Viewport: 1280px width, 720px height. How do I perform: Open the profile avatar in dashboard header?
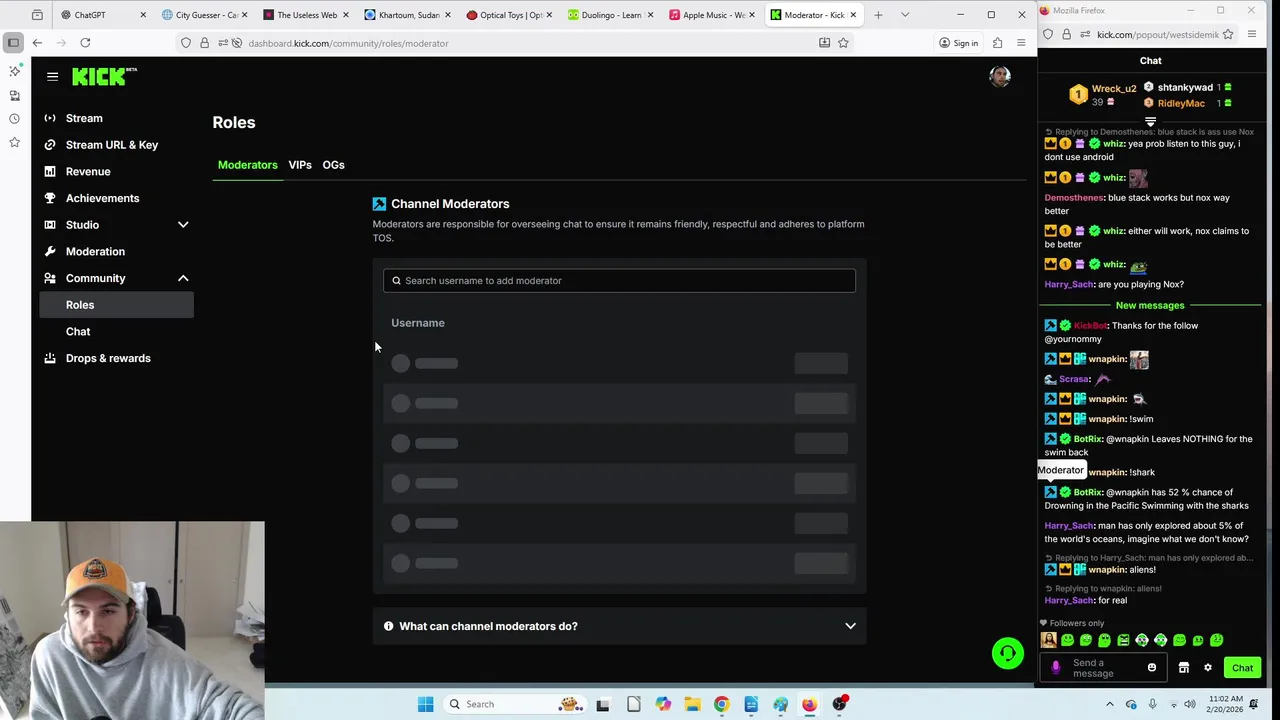point(999,77)
